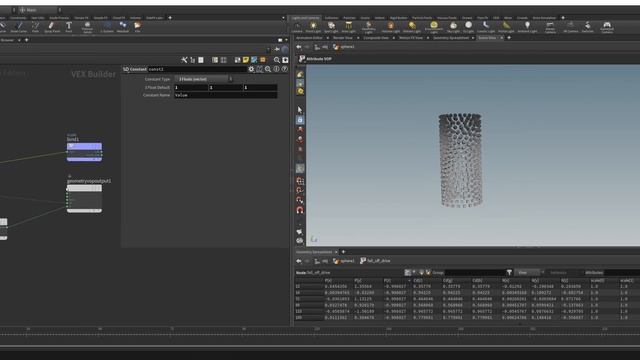
Task: Open the Rigid Bodies shelf tab
Action: tap(398, 18)
